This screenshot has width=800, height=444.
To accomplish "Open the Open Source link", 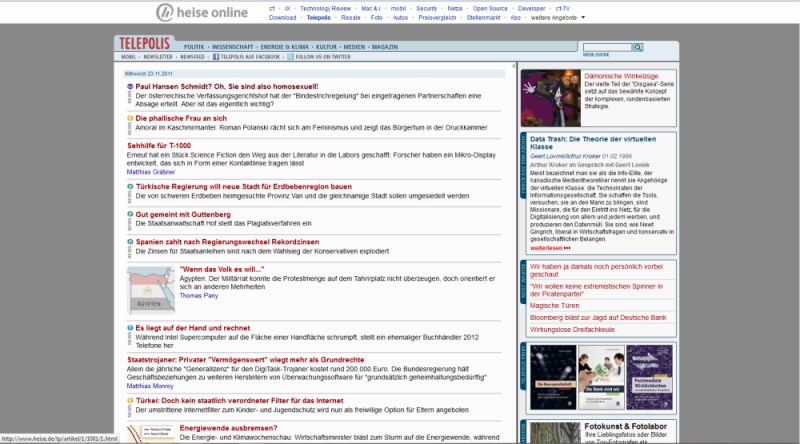I will (x=490, y=9).
